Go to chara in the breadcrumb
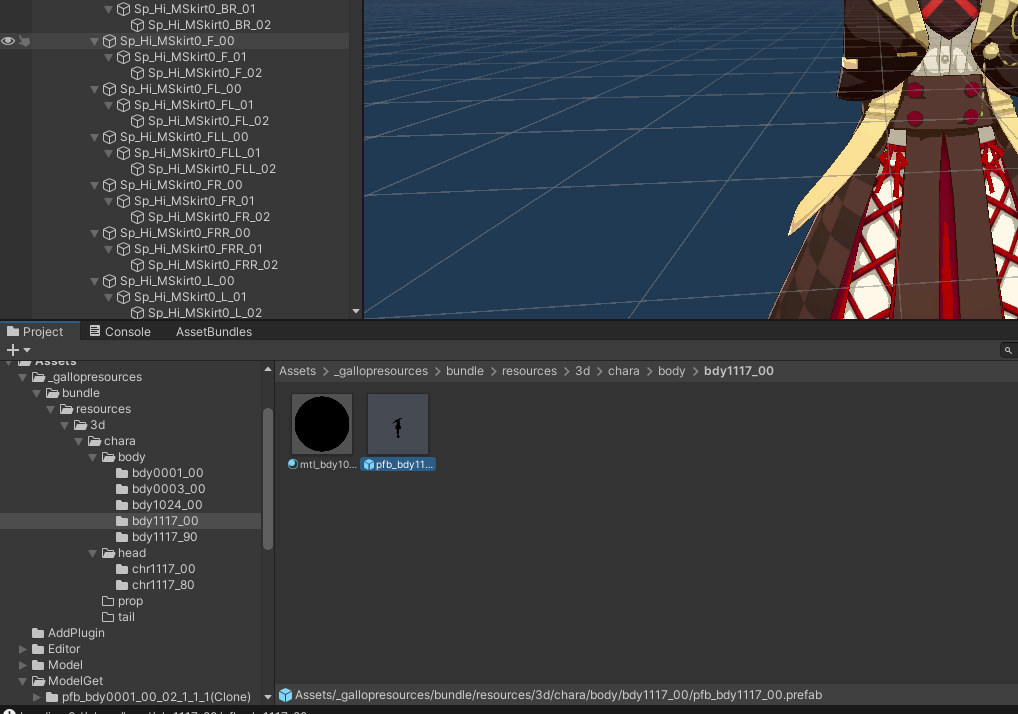Image resolution: width=1018 pixels, height=714 pixels. 623,371
